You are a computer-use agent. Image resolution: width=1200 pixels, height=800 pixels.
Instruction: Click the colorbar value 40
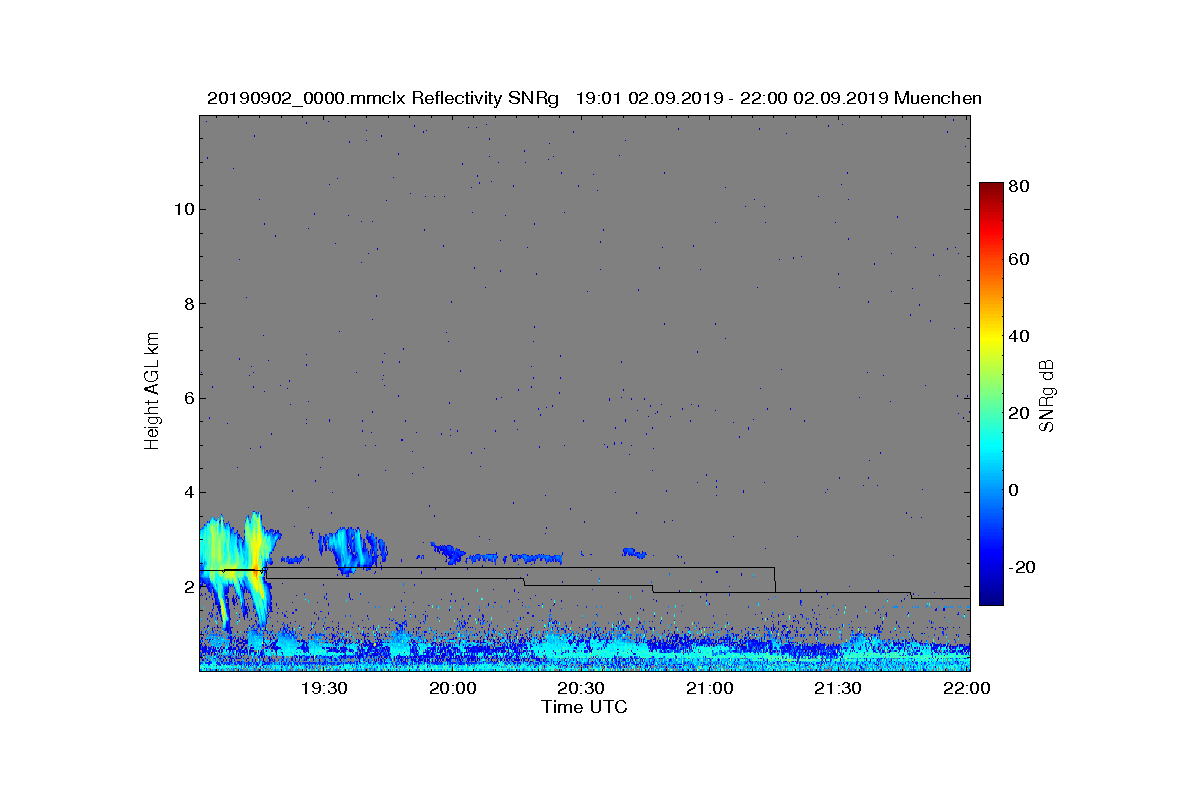pyautogui.click(x=1020, y=336)
